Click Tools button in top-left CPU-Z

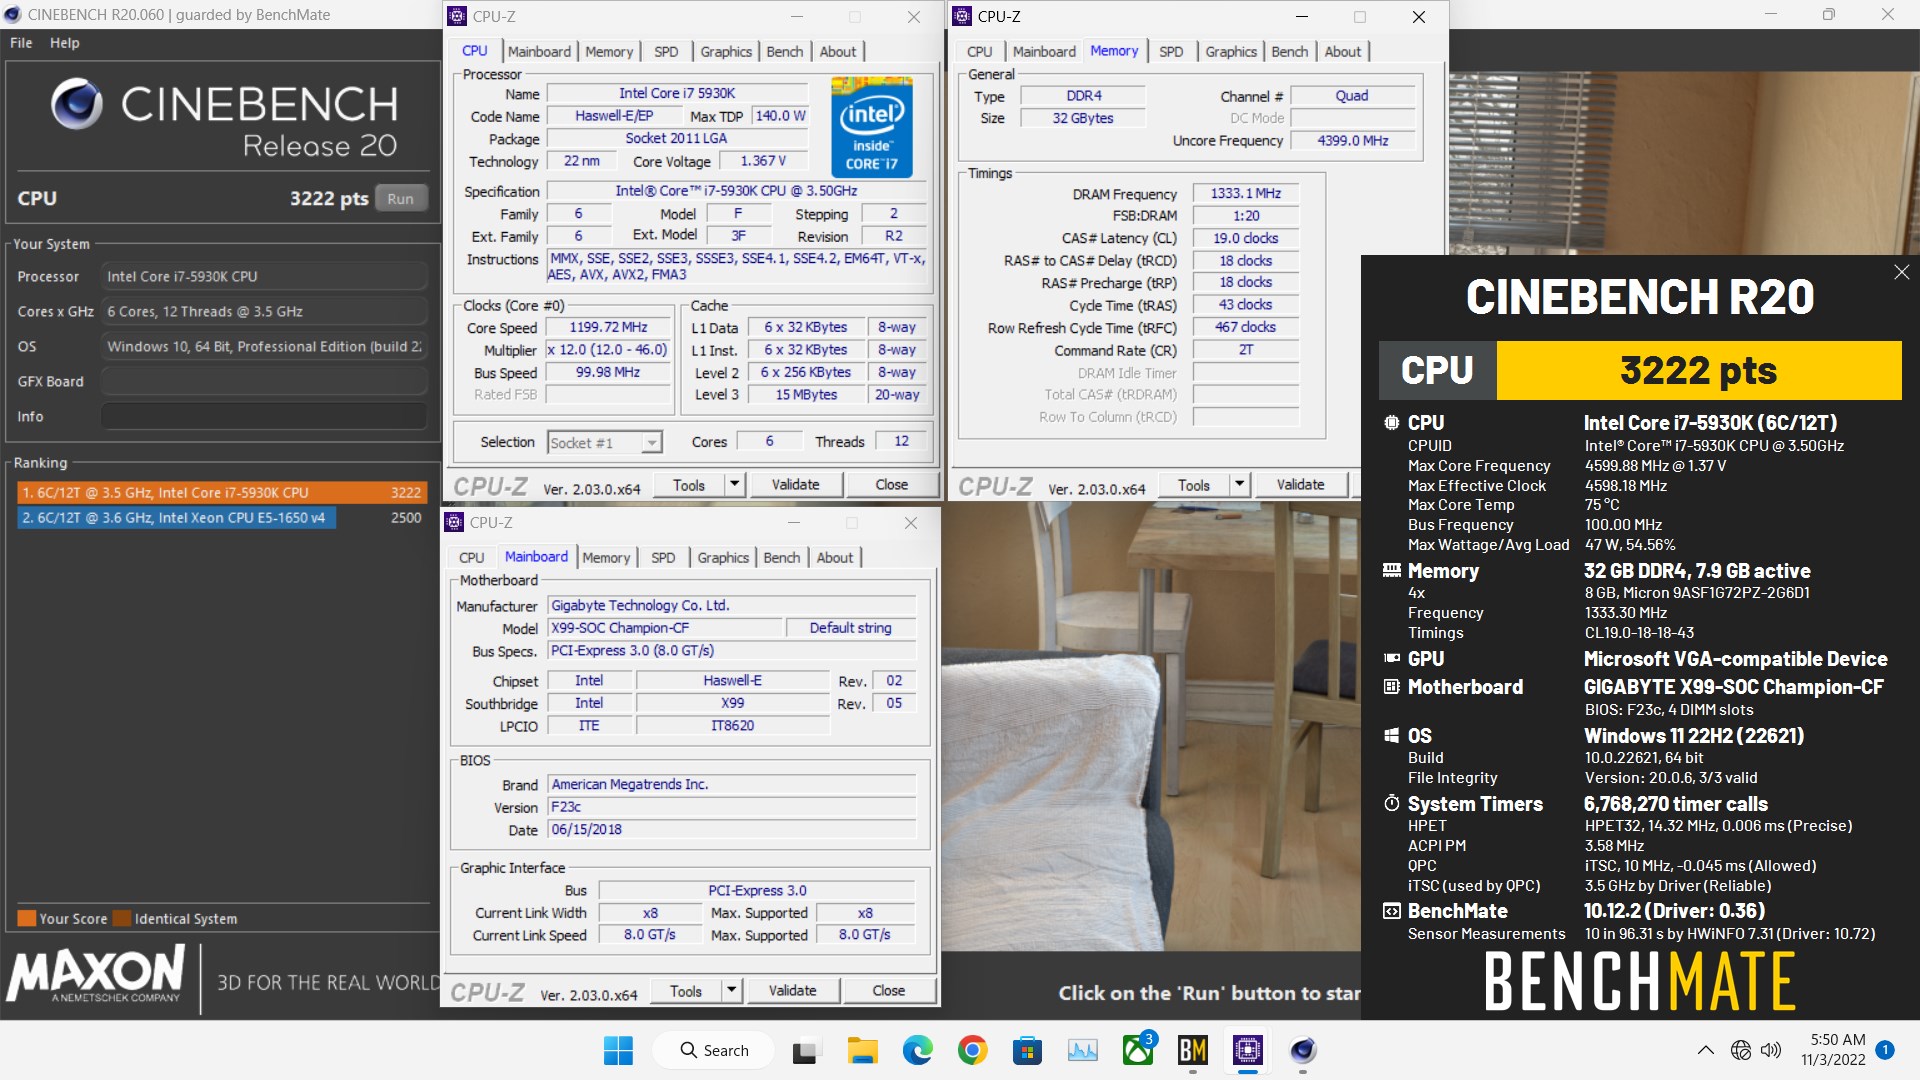tap(689, 485)
